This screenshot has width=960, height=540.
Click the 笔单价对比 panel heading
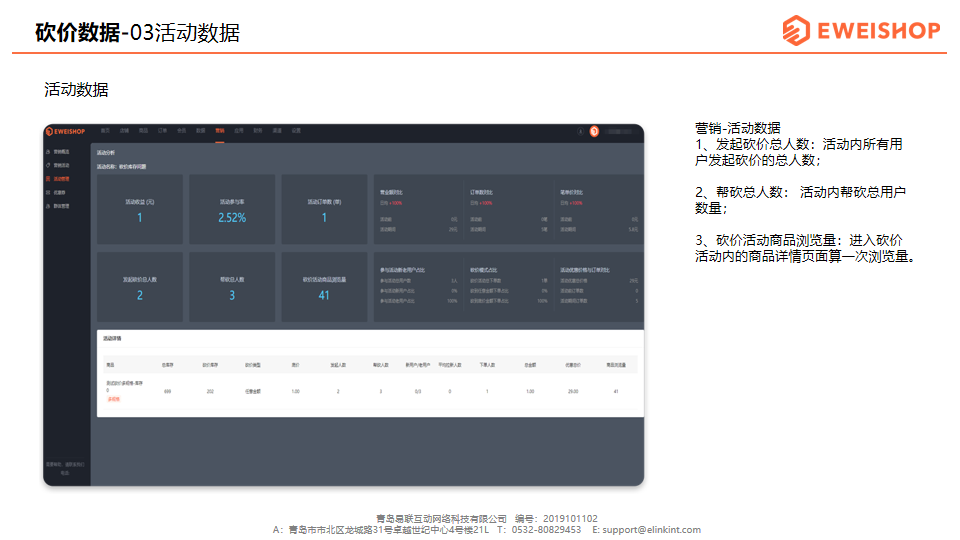[571, 192]
